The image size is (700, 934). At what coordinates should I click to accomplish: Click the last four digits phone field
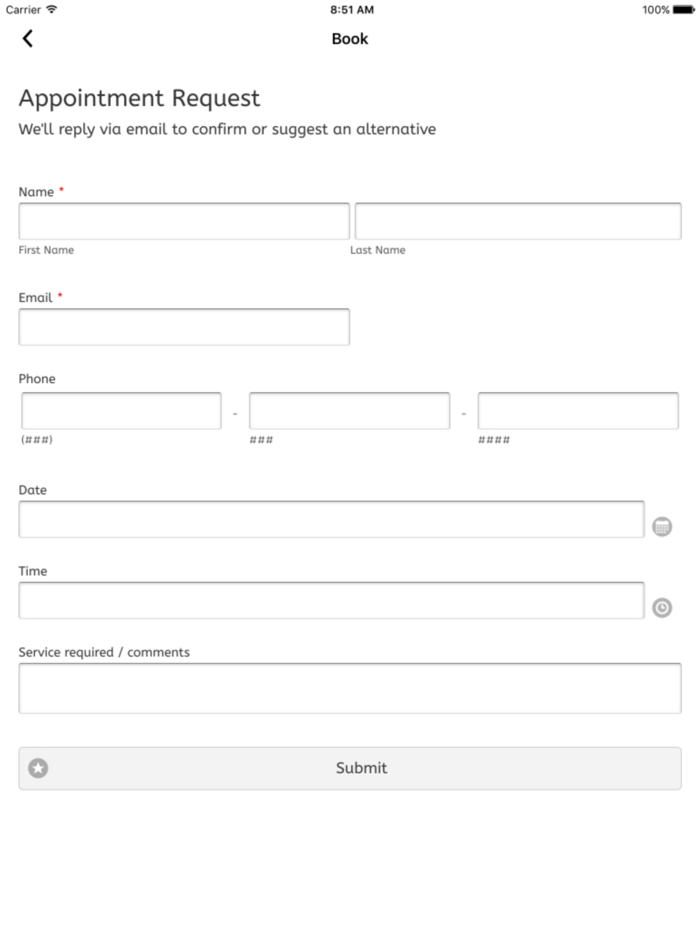pyautogui.click(x=578, y=411)
